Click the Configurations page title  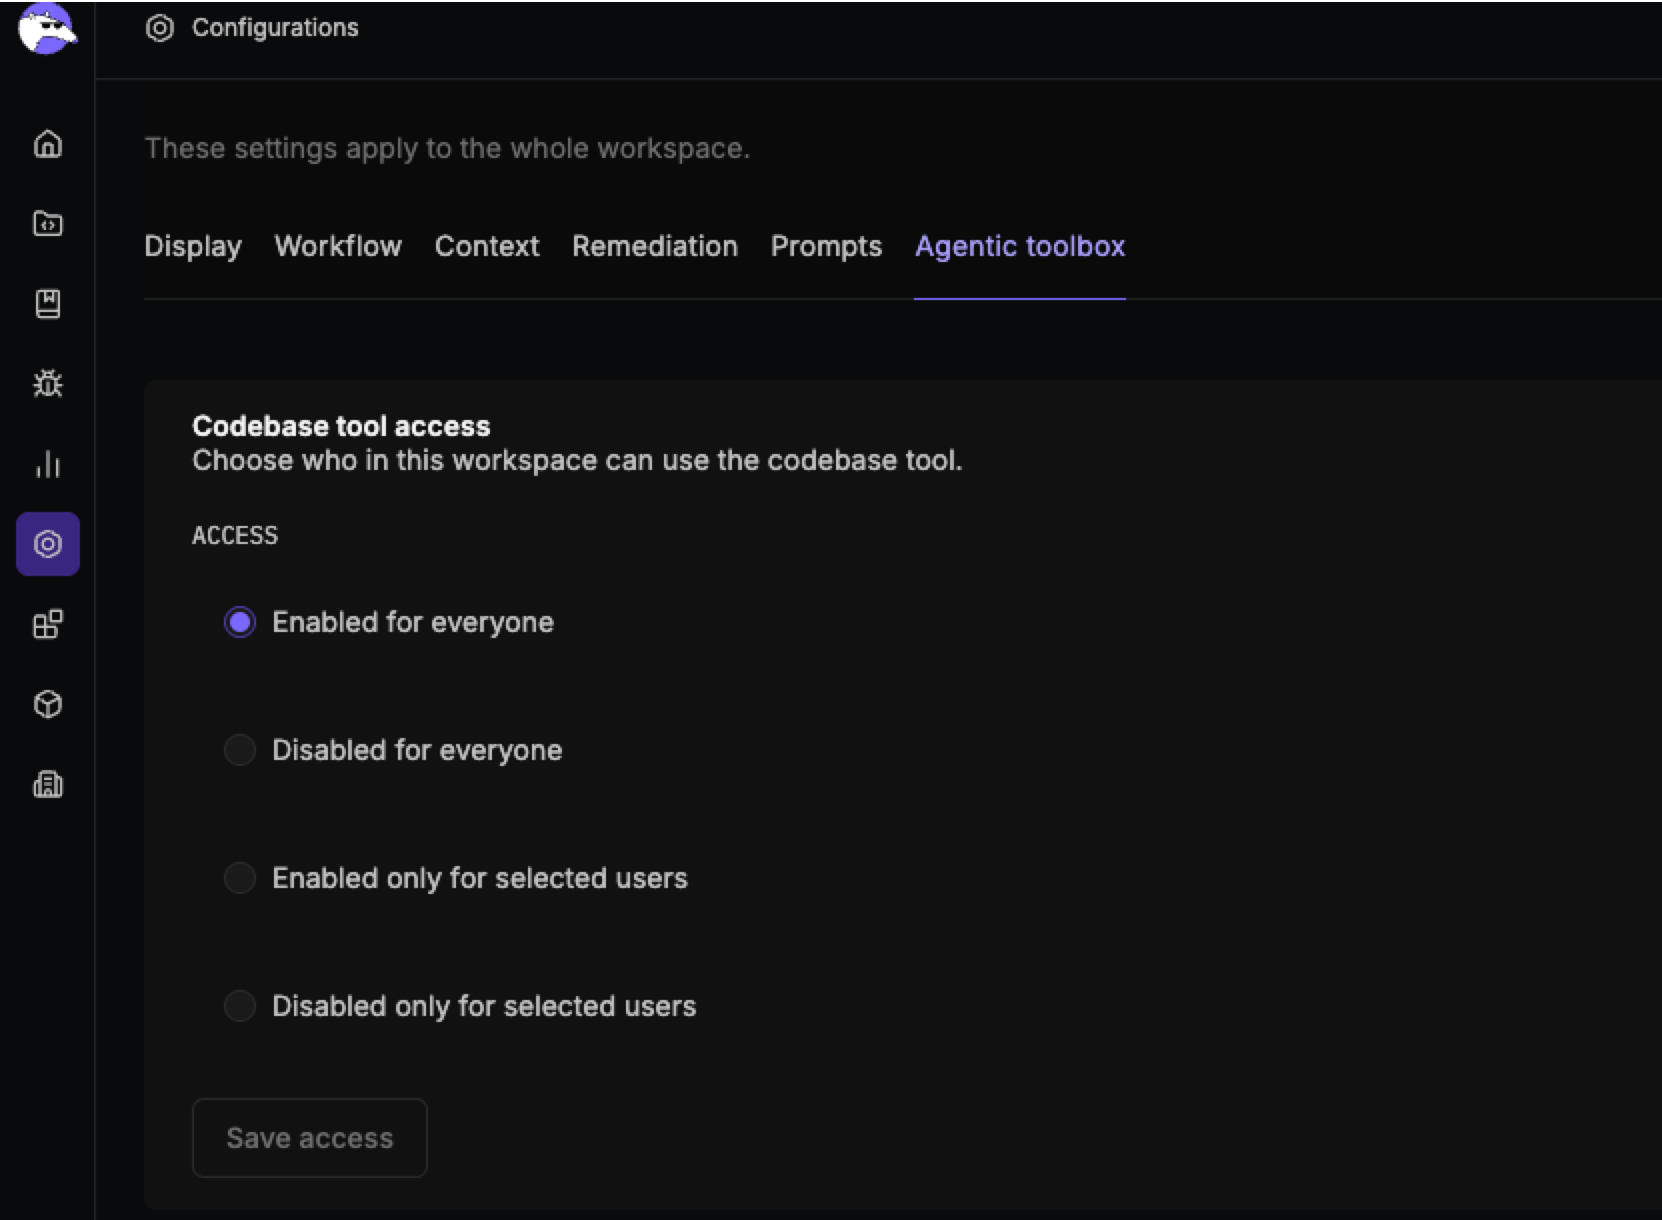pyautogui.click(x=275, y=28)
